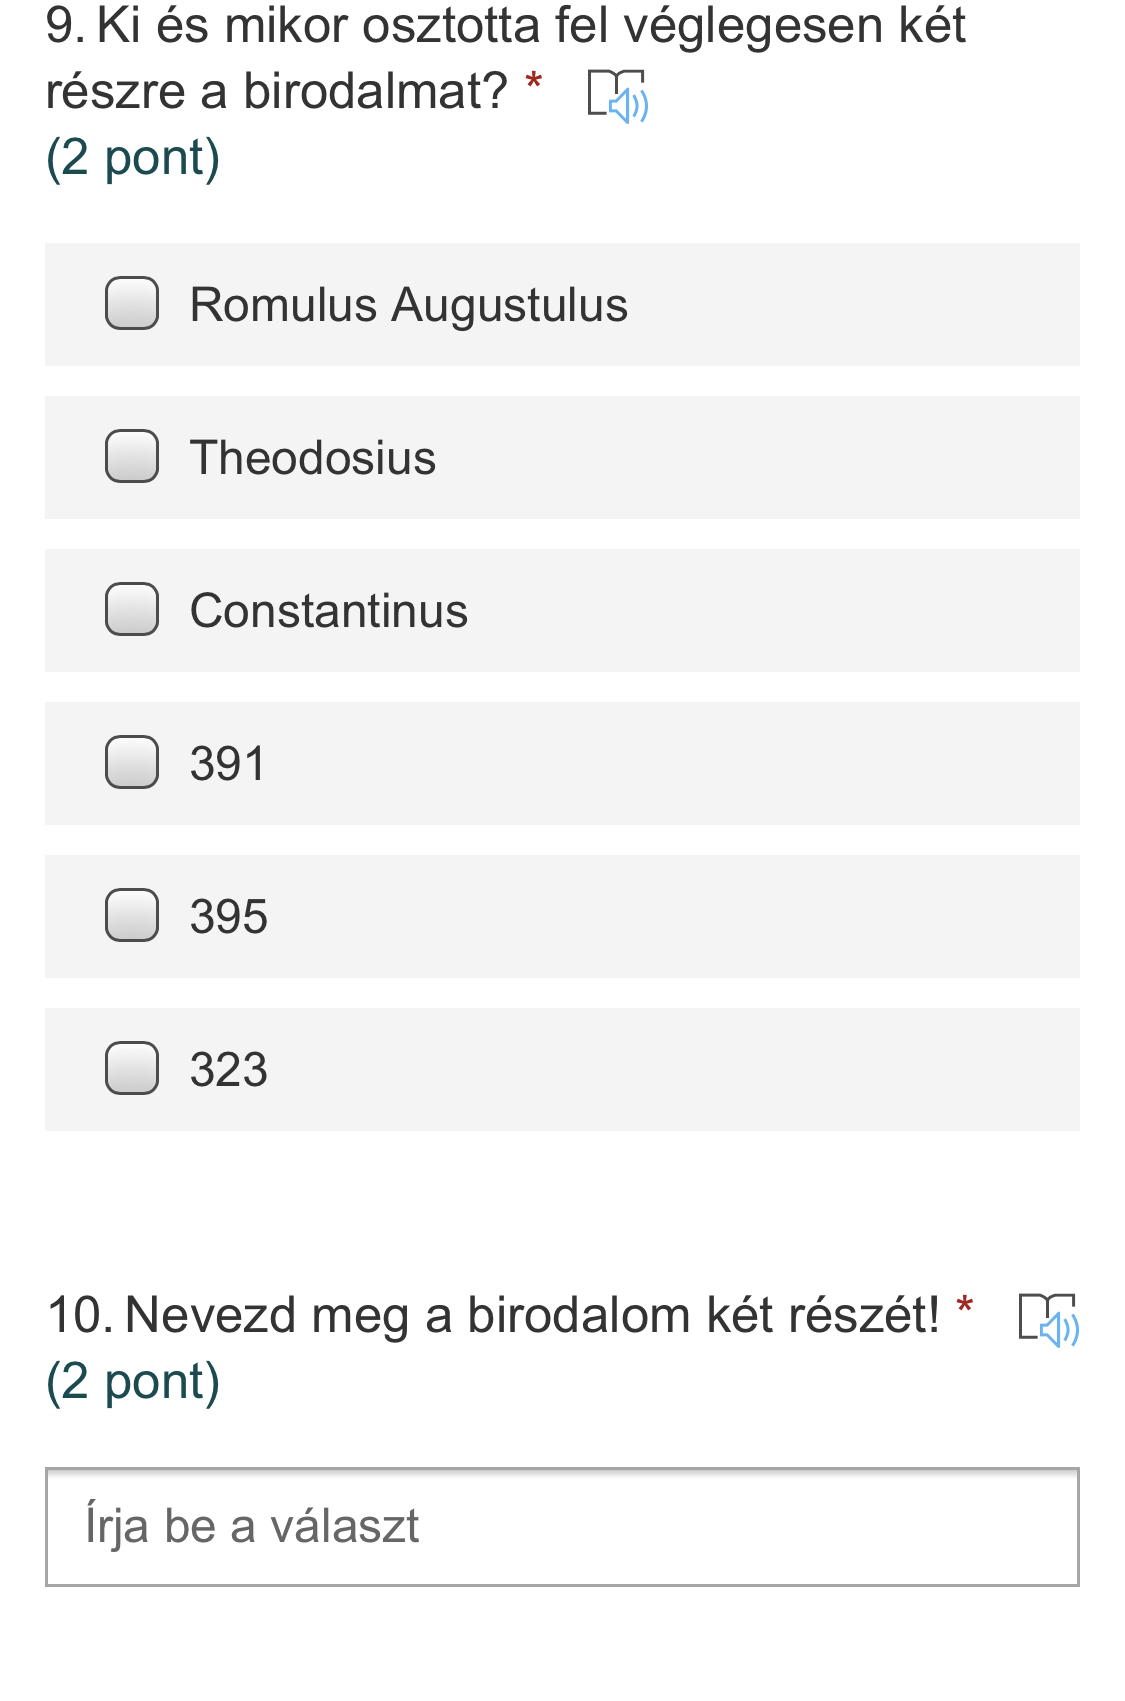Click '(2 pont)' under question 9
Image resolution: width=1125 pixels, height=1701 pixels.
click(x=133, y=158)
